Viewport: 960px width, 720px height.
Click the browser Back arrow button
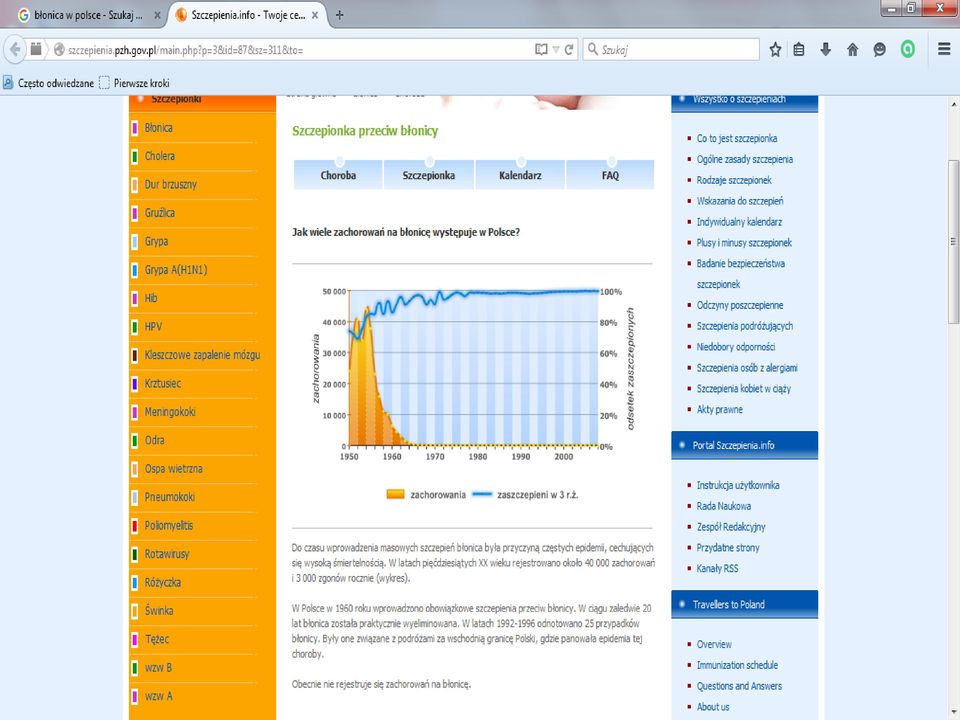pos(15,50)
